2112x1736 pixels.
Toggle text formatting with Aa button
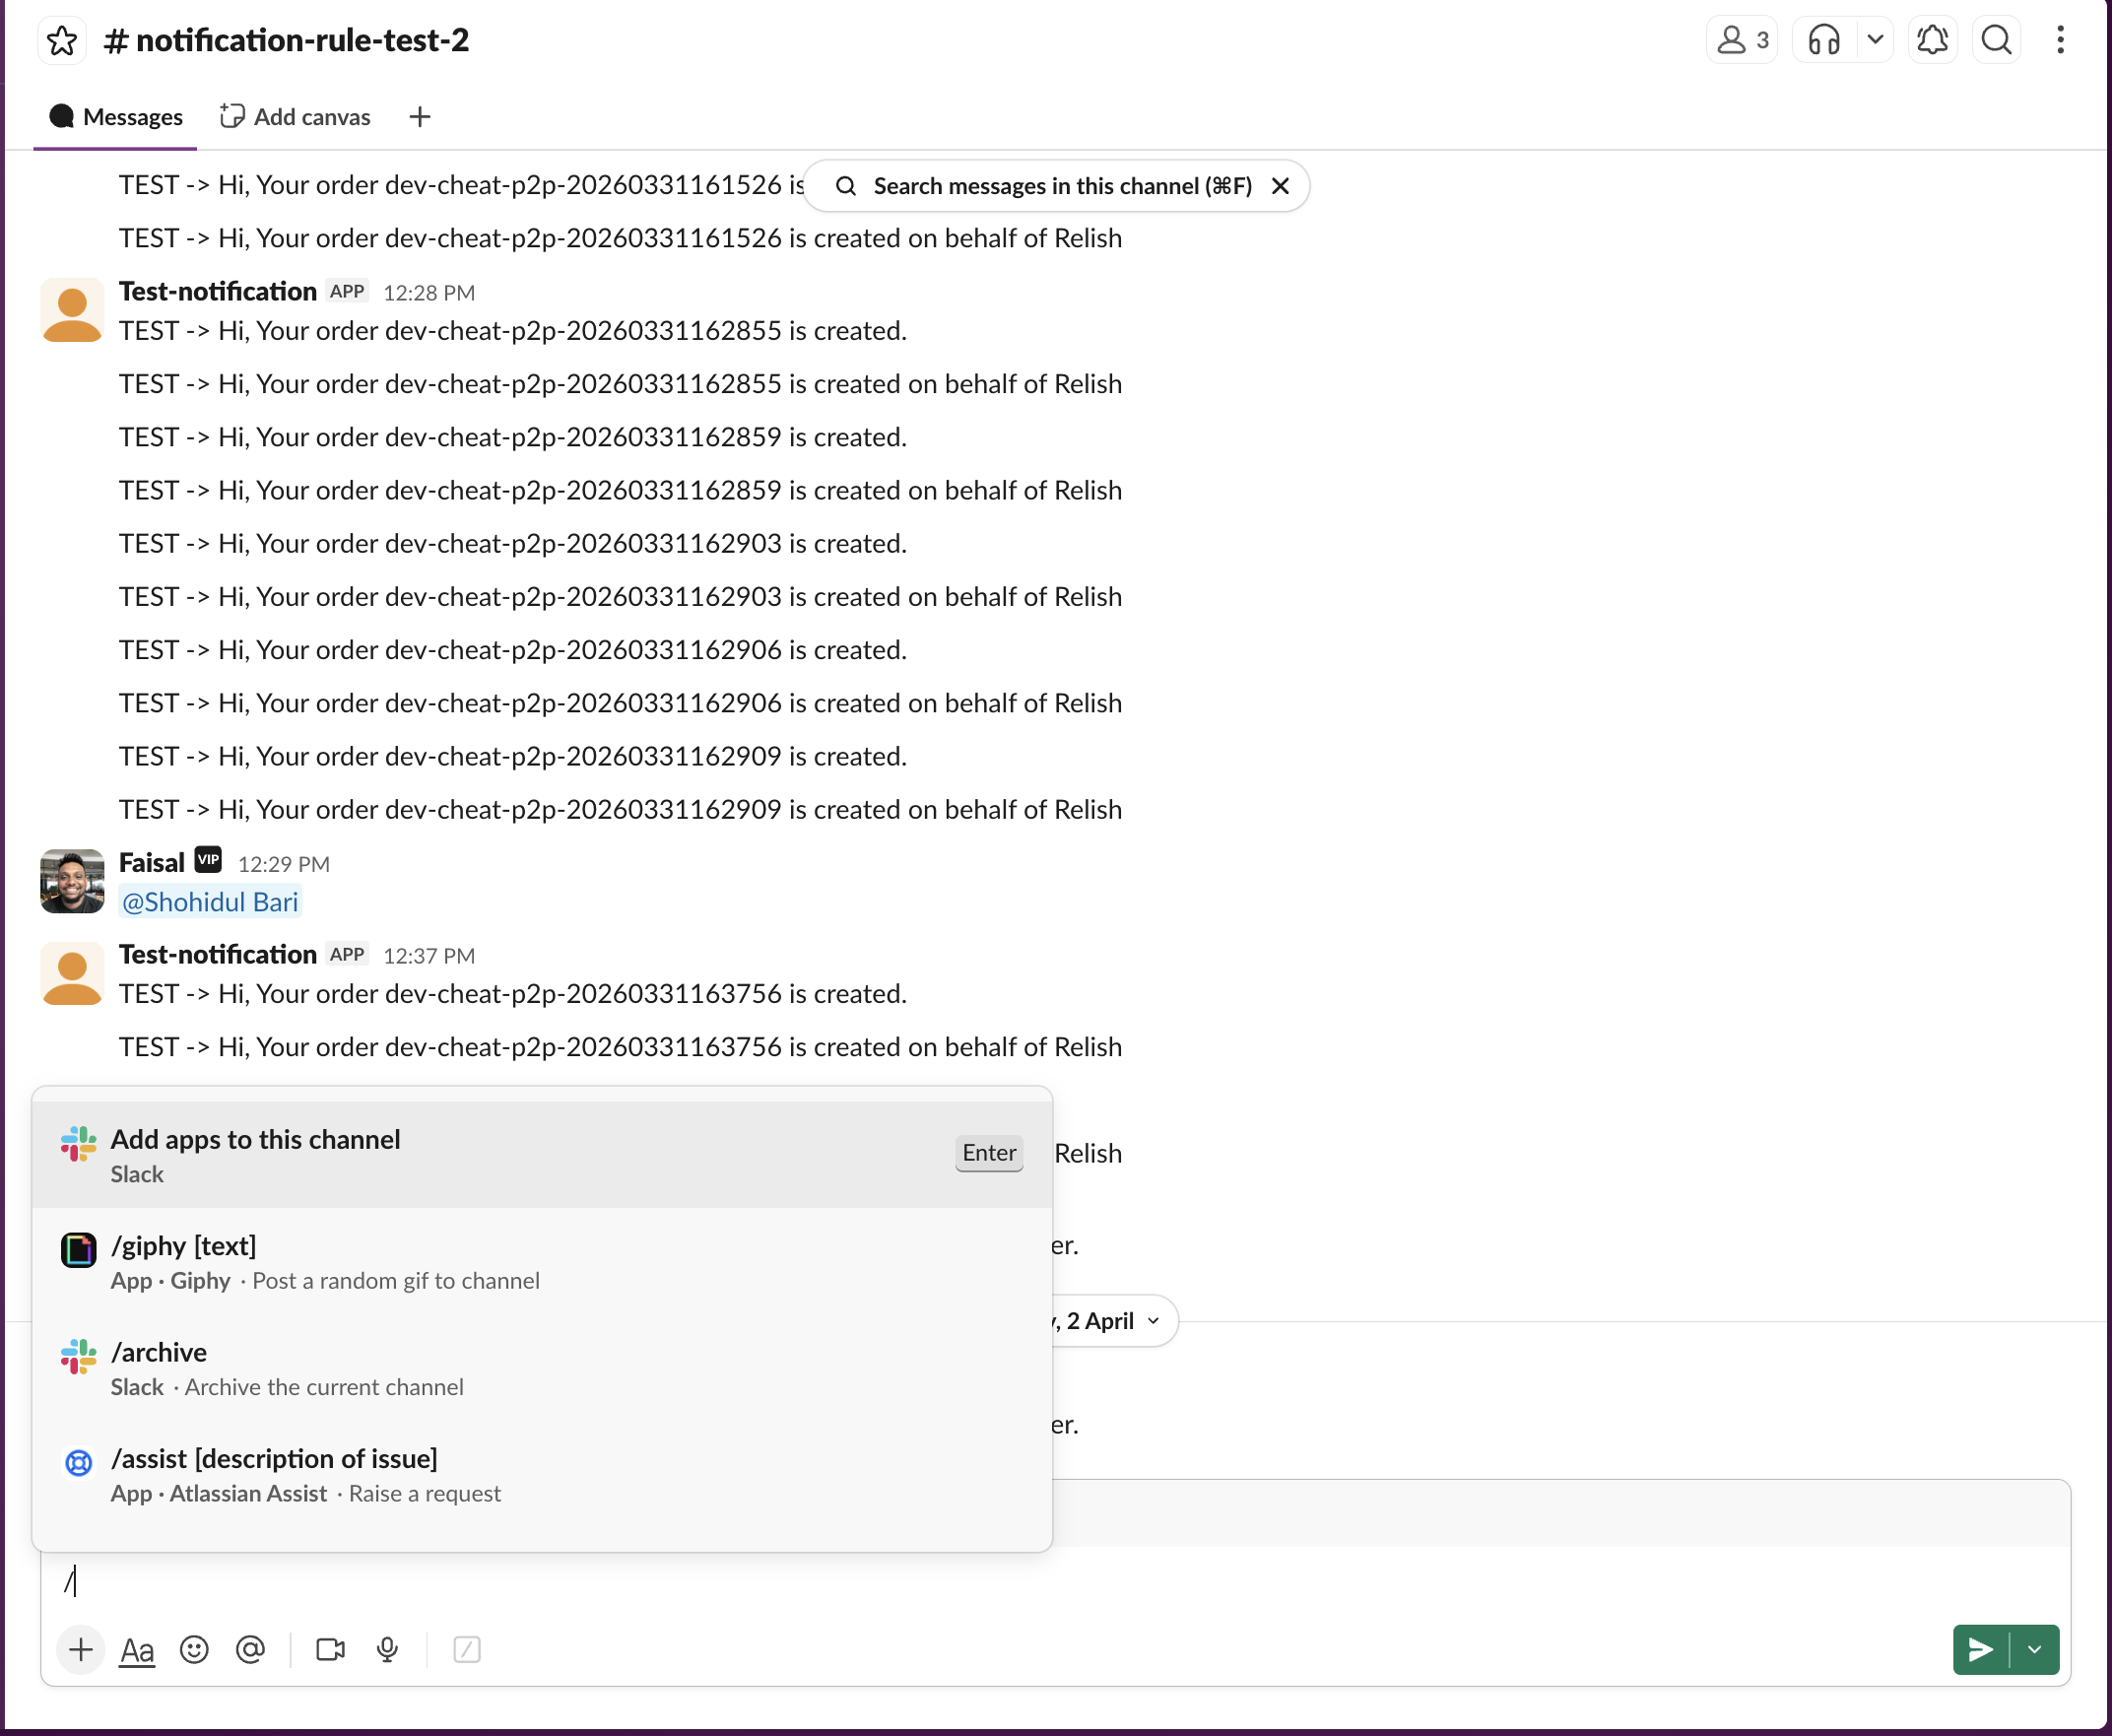137,1650
